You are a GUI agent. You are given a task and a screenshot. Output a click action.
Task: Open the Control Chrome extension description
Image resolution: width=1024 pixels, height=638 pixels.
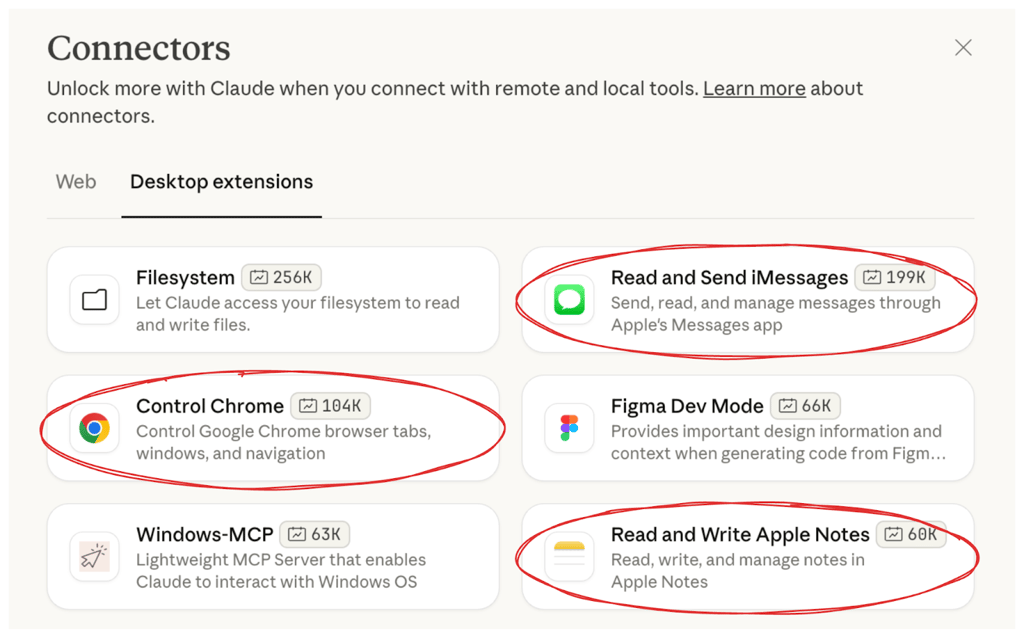(283, 442)
